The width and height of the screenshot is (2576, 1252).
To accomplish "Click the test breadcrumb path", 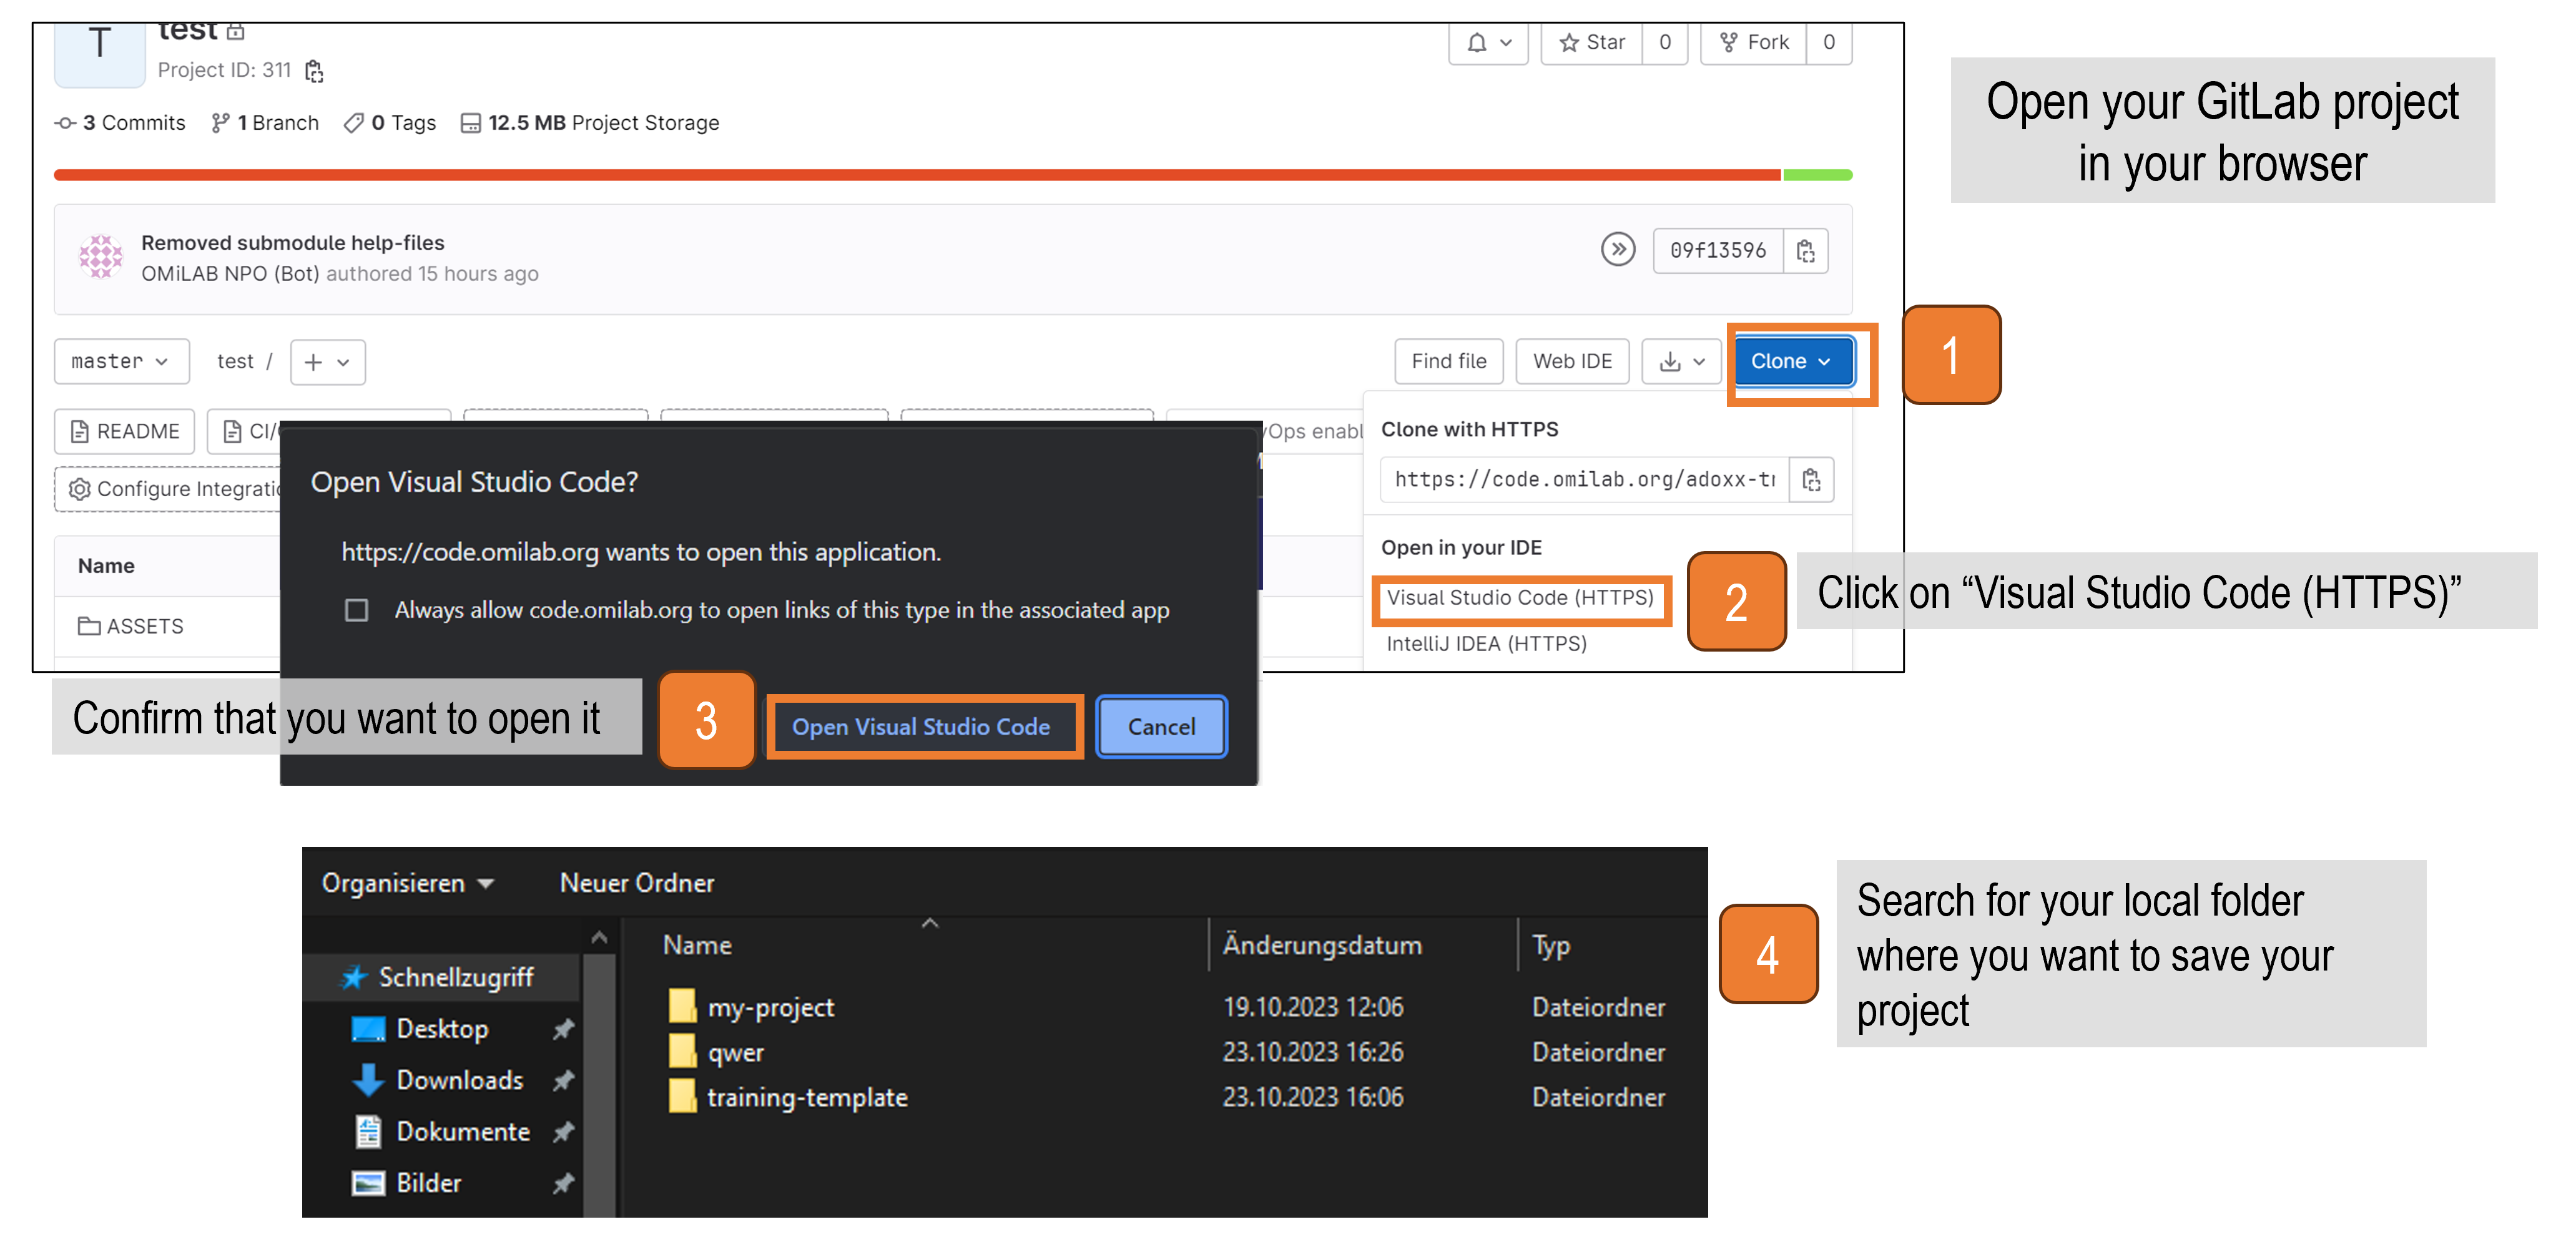I will coord(235,361).
